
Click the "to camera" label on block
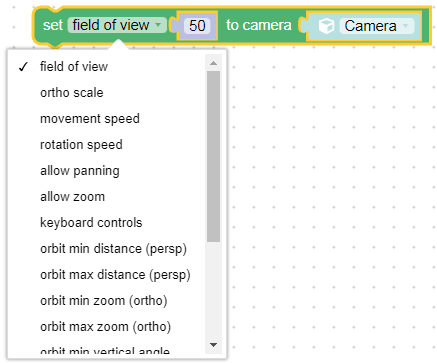coord(259,25)
